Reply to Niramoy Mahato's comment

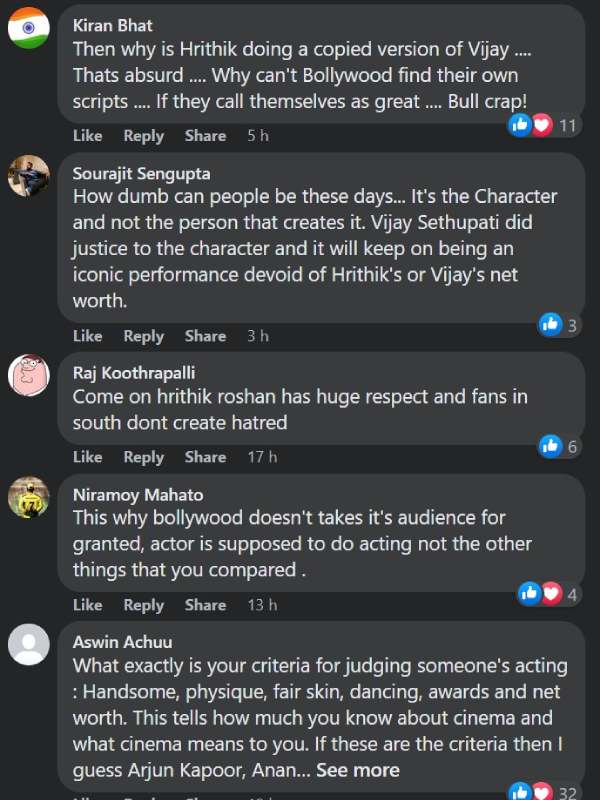pos(143,605)
